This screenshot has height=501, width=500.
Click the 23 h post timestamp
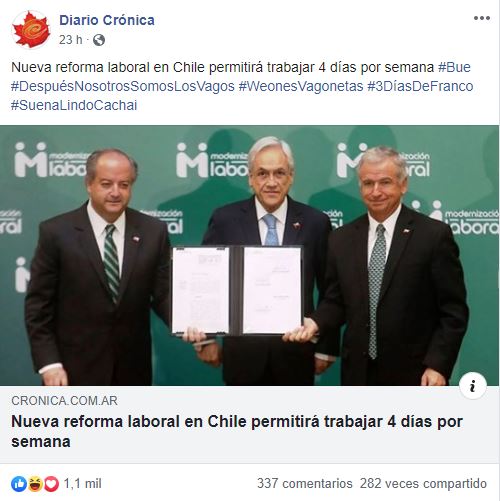70,40
